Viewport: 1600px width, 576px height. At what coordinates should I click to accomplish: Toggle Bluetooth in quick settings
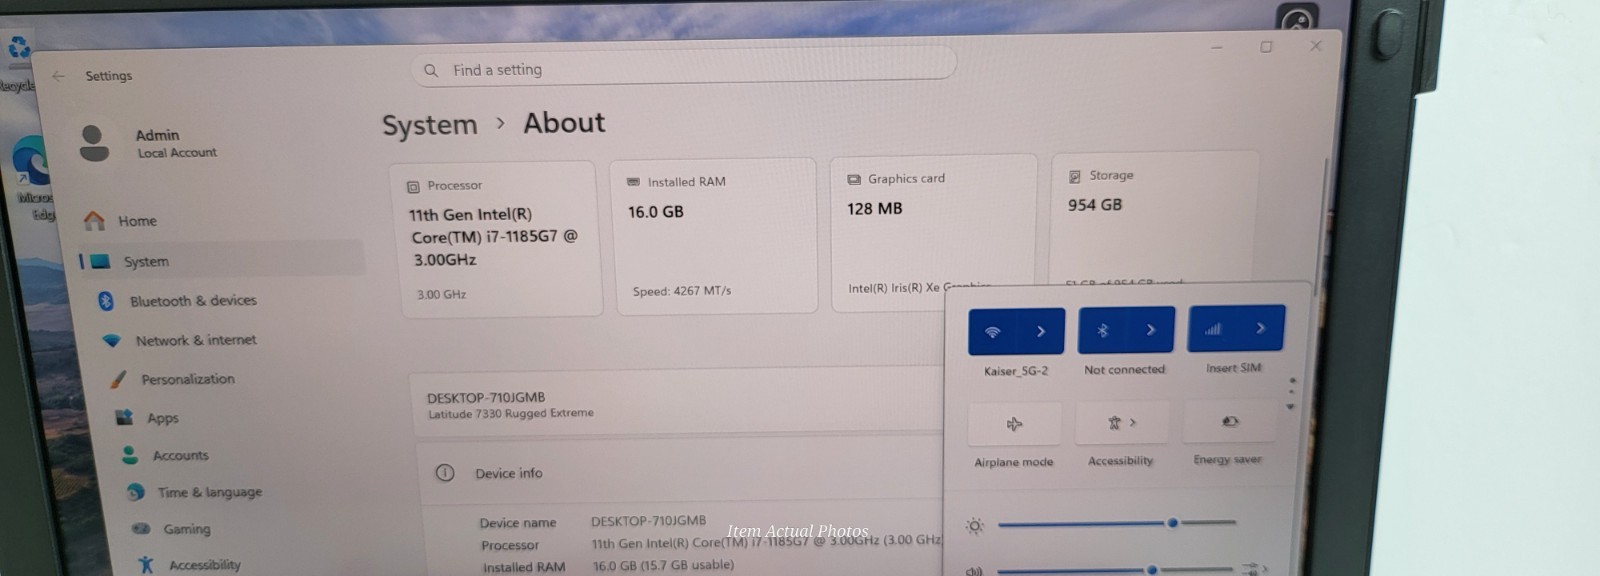(1103, 330)
